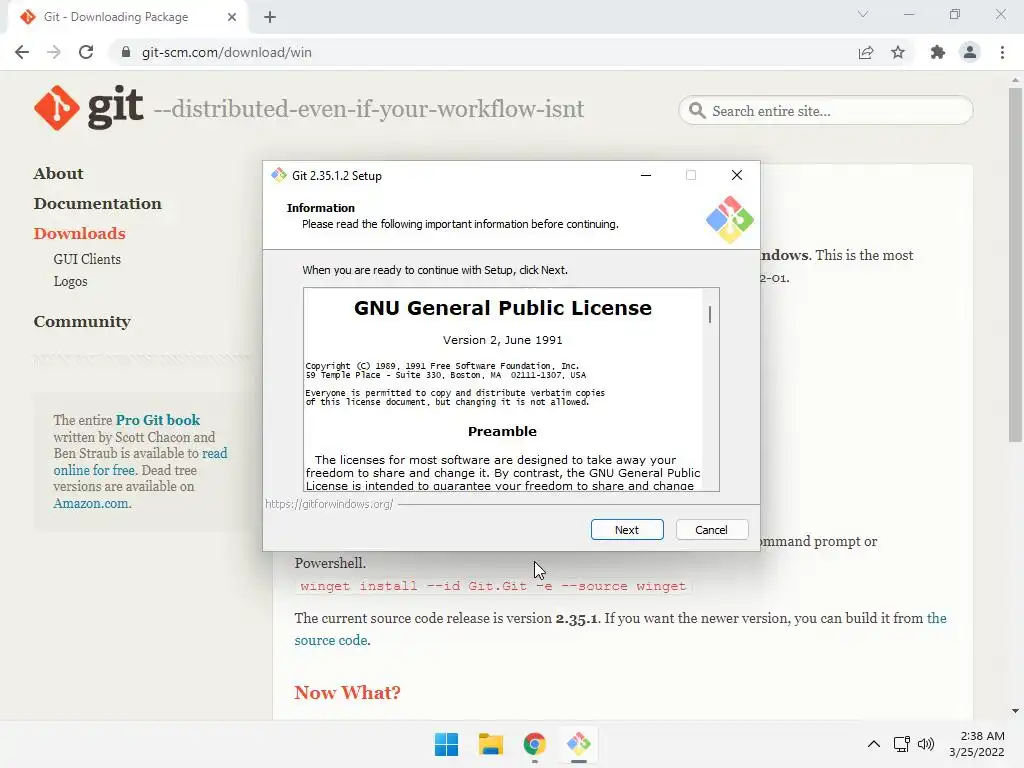Go back in the browser
Viewport: 1024px width, 768px height.
click(22, 52)
